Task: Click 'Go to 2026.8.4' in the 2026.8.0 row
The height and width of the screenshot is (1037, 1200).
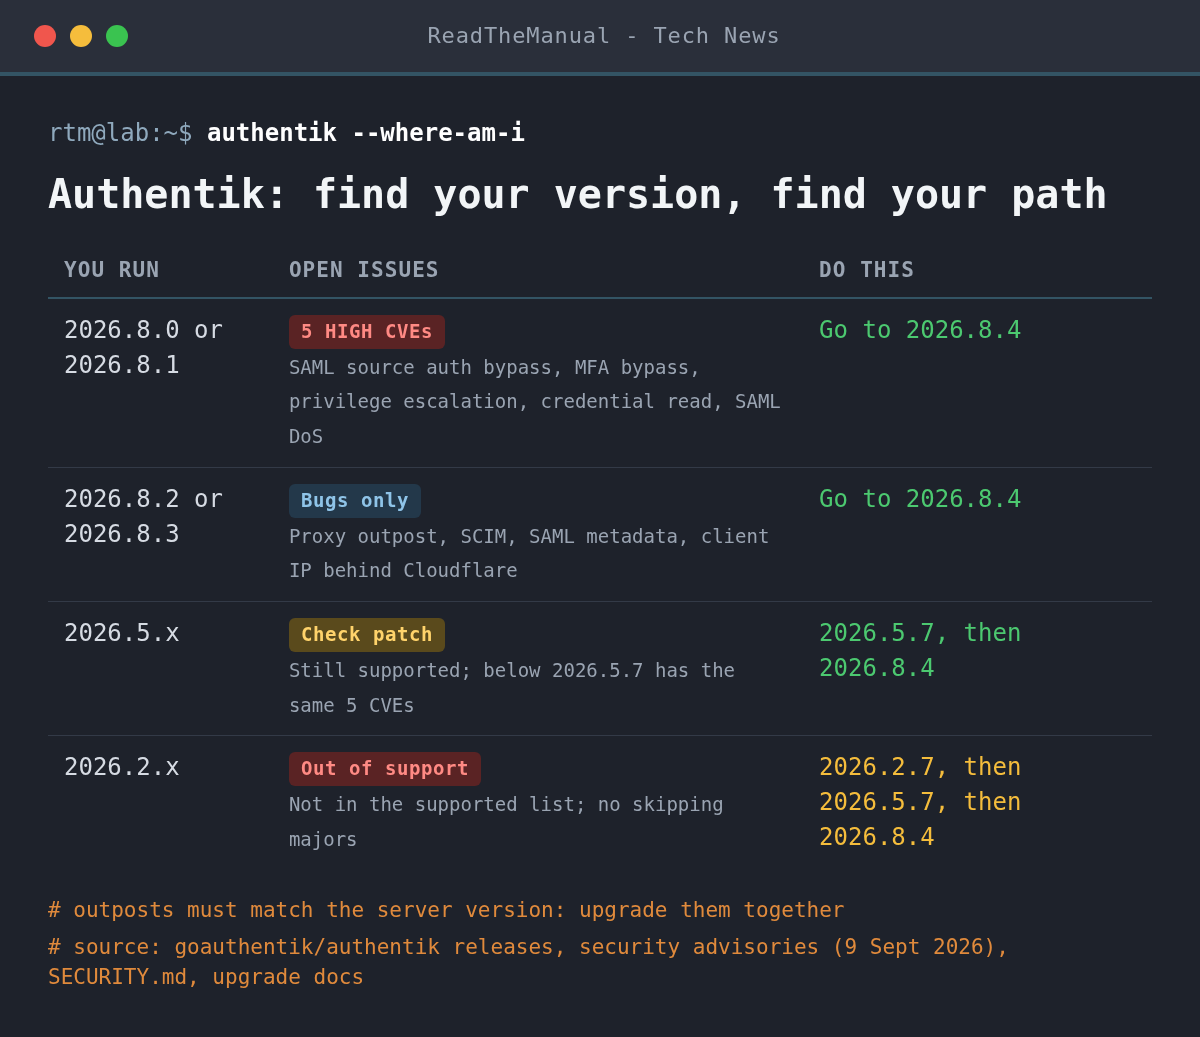Action: point(920,330)
